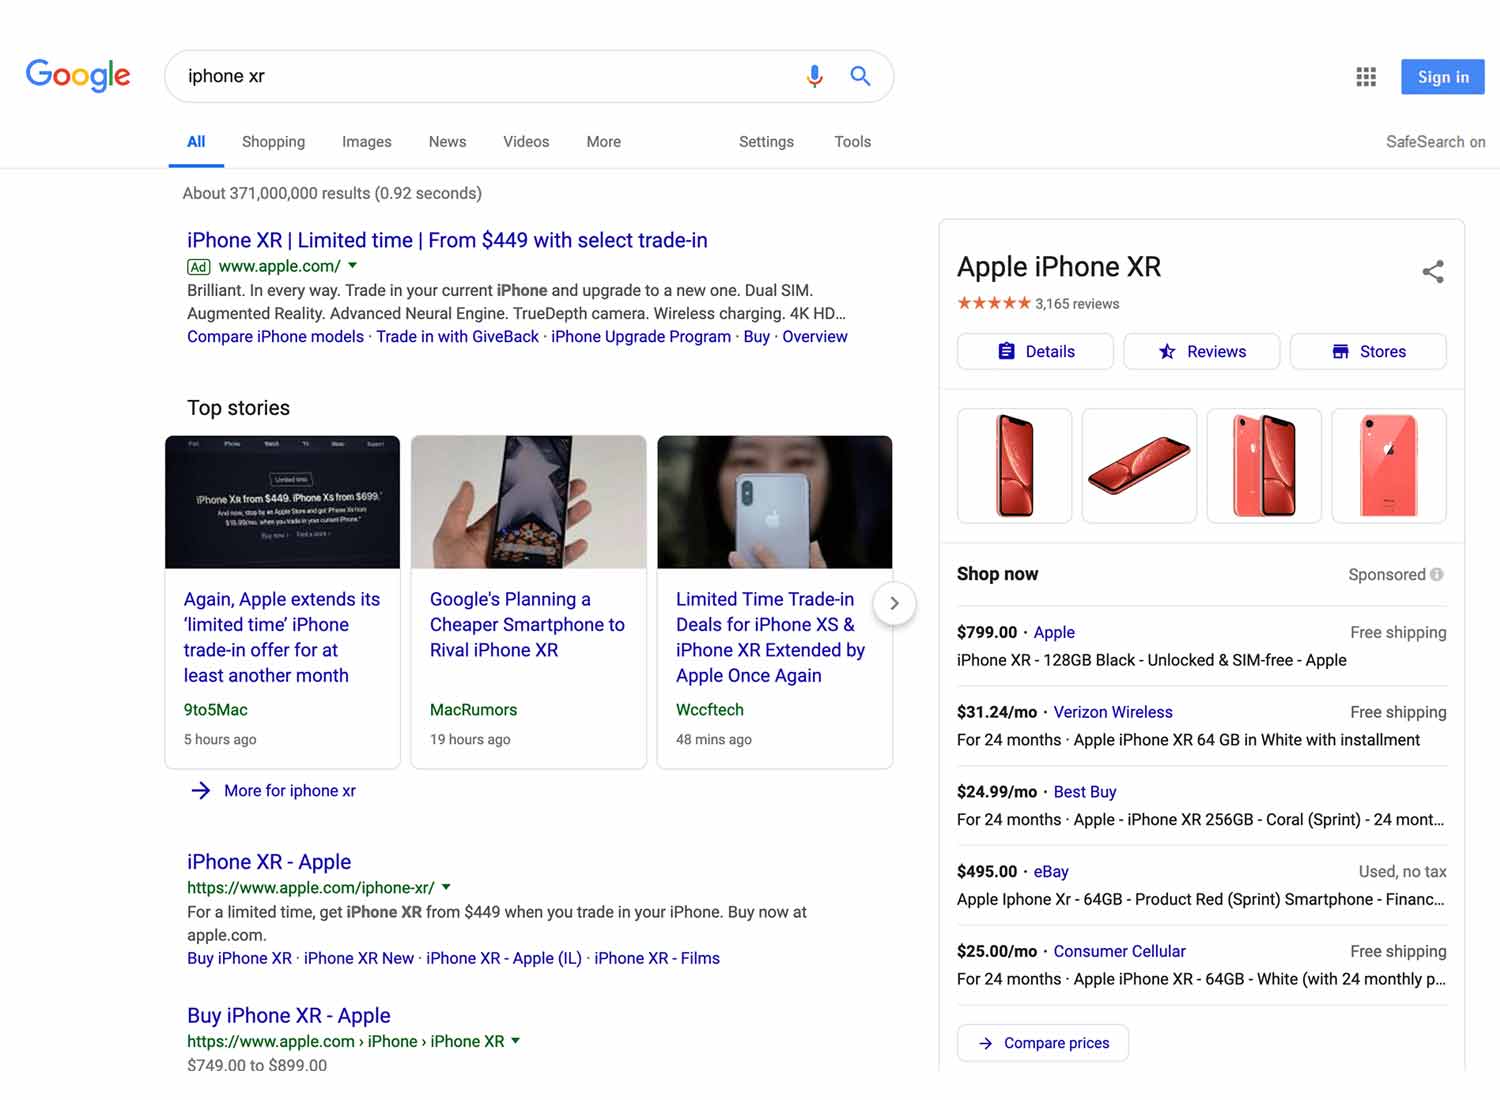Click the Sponsored info icon
1500x1100 pixels.
pos(1437,574)
